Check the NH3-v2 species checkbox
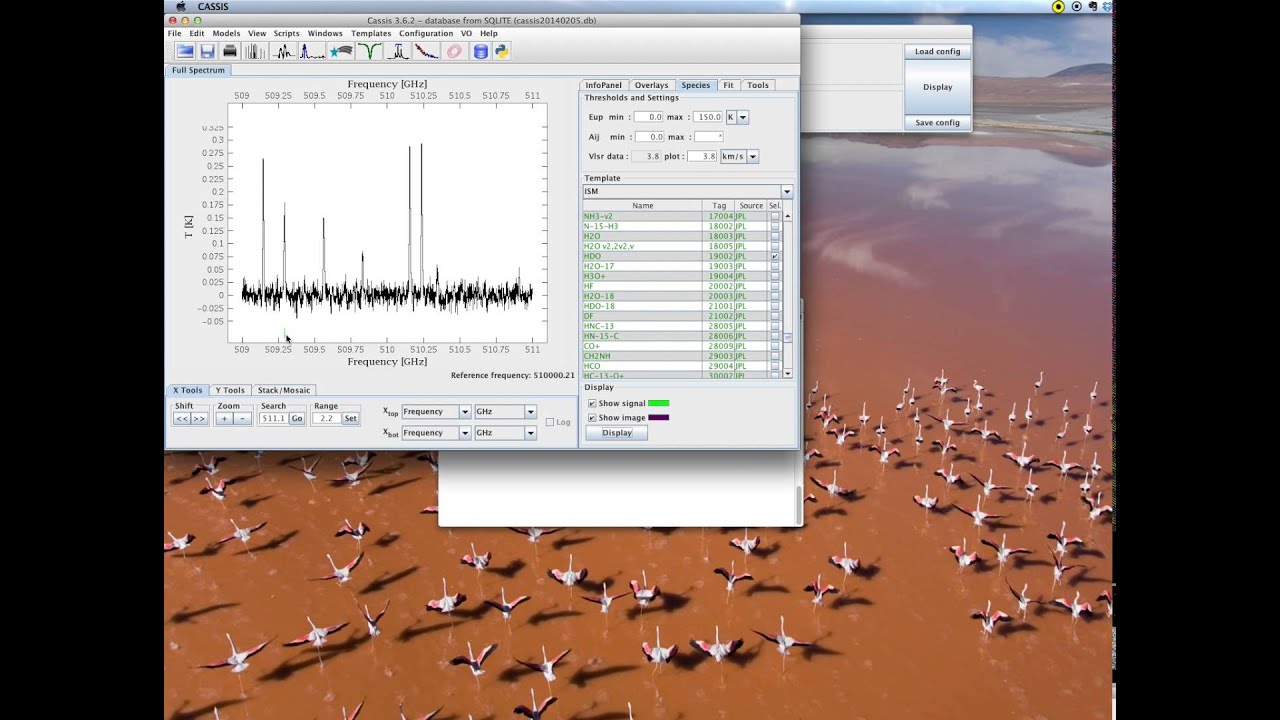This screenshot has width=1280, height=720. 775,216
